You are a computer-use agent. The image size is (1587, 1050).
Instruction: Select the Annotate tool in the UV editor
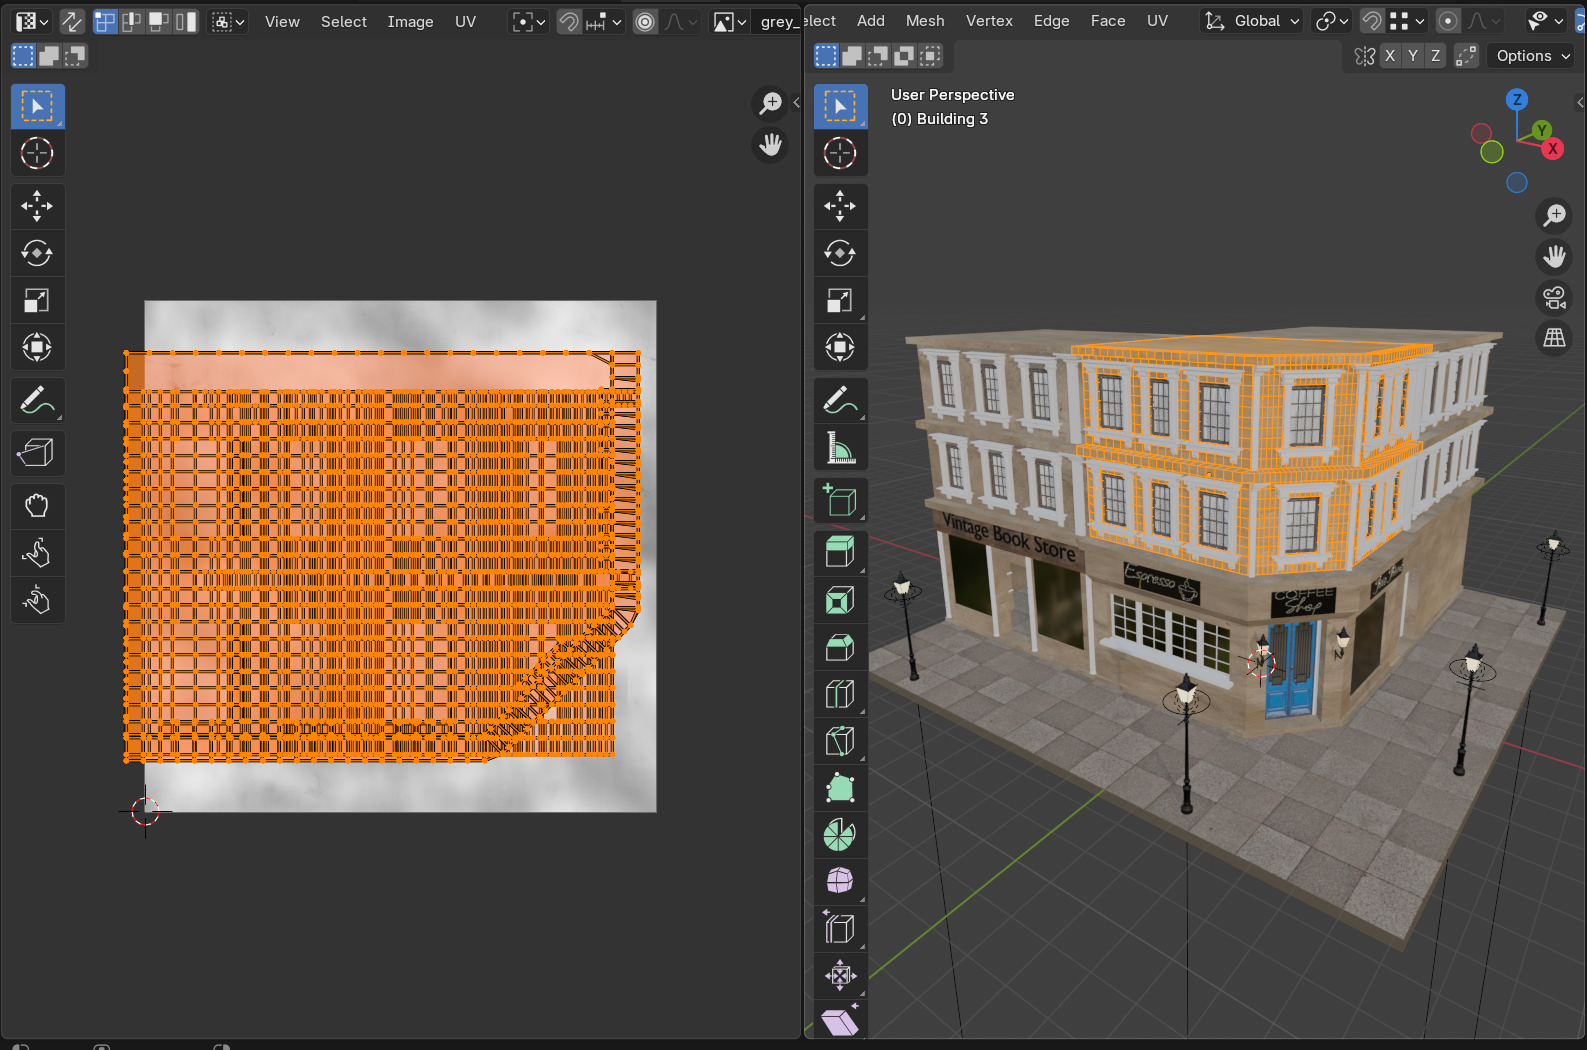pos(37,401)
